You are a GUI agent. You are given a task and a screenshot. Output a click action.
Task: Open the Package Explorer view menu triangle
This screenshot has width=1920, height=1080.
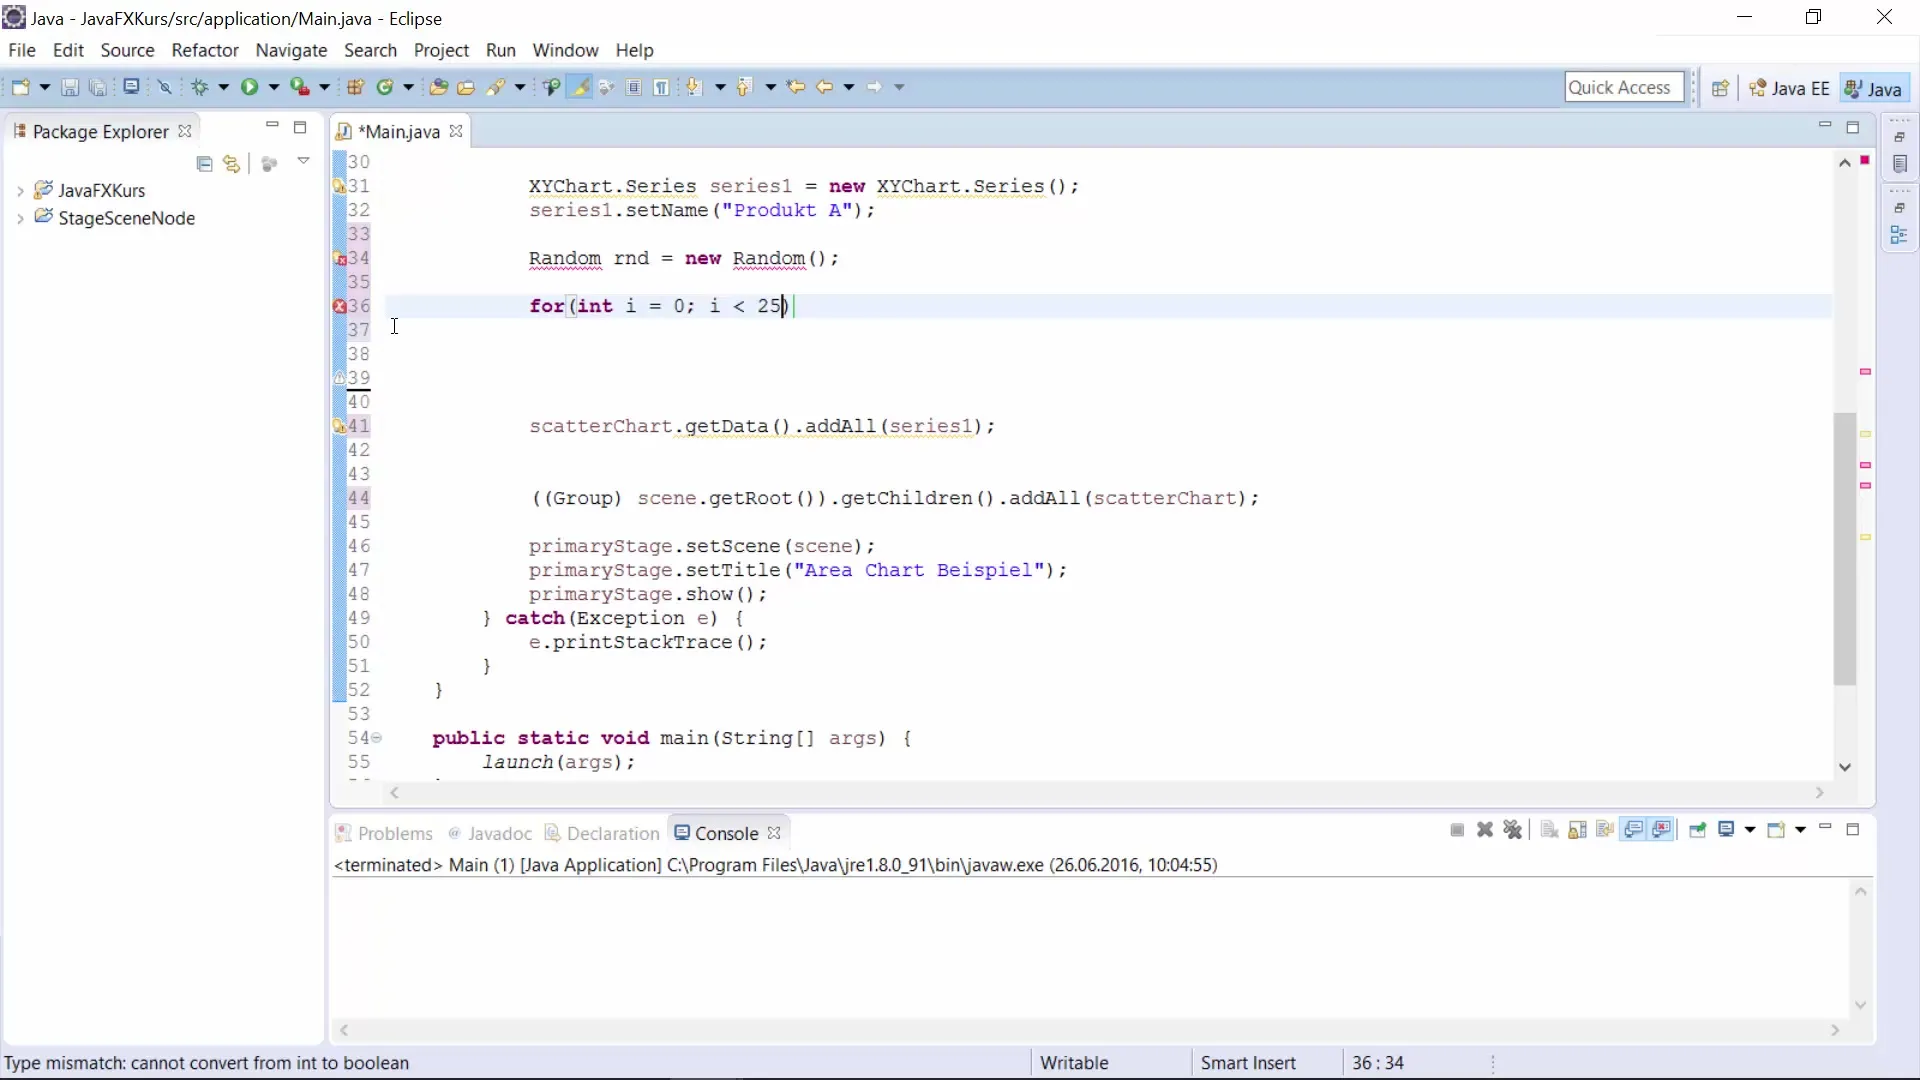(x=304, y=161)
